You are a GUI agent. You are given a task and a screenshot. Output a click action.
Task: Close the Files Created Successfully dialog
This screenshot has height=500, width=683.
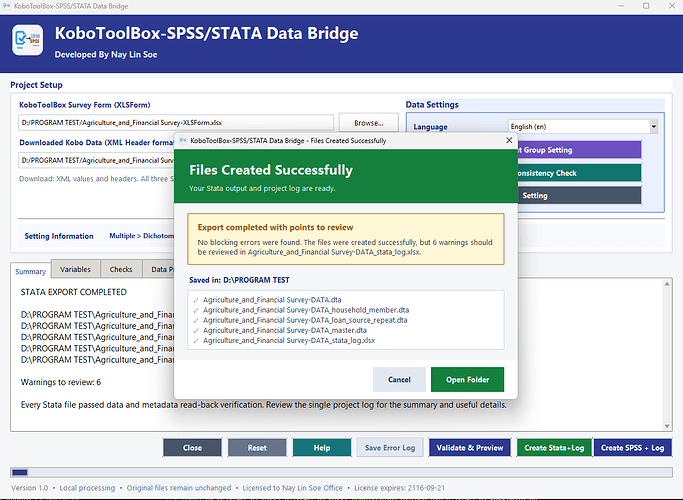(x=509, y=140)
